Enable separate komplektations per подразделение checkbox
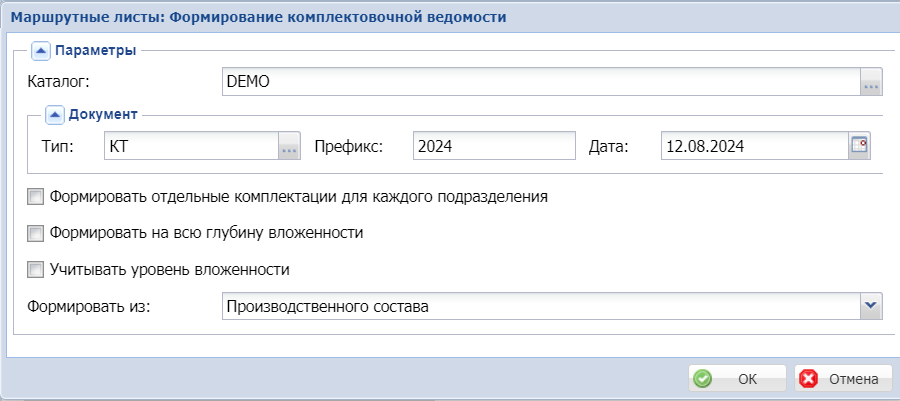900x401 pixels. pyautogui.click(x=36, y=197)
